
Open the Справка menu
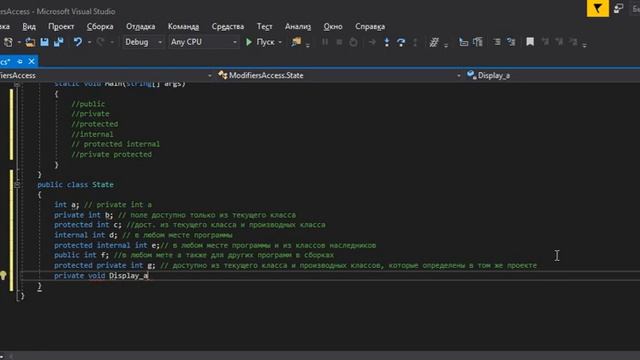(x=370, y=27)
